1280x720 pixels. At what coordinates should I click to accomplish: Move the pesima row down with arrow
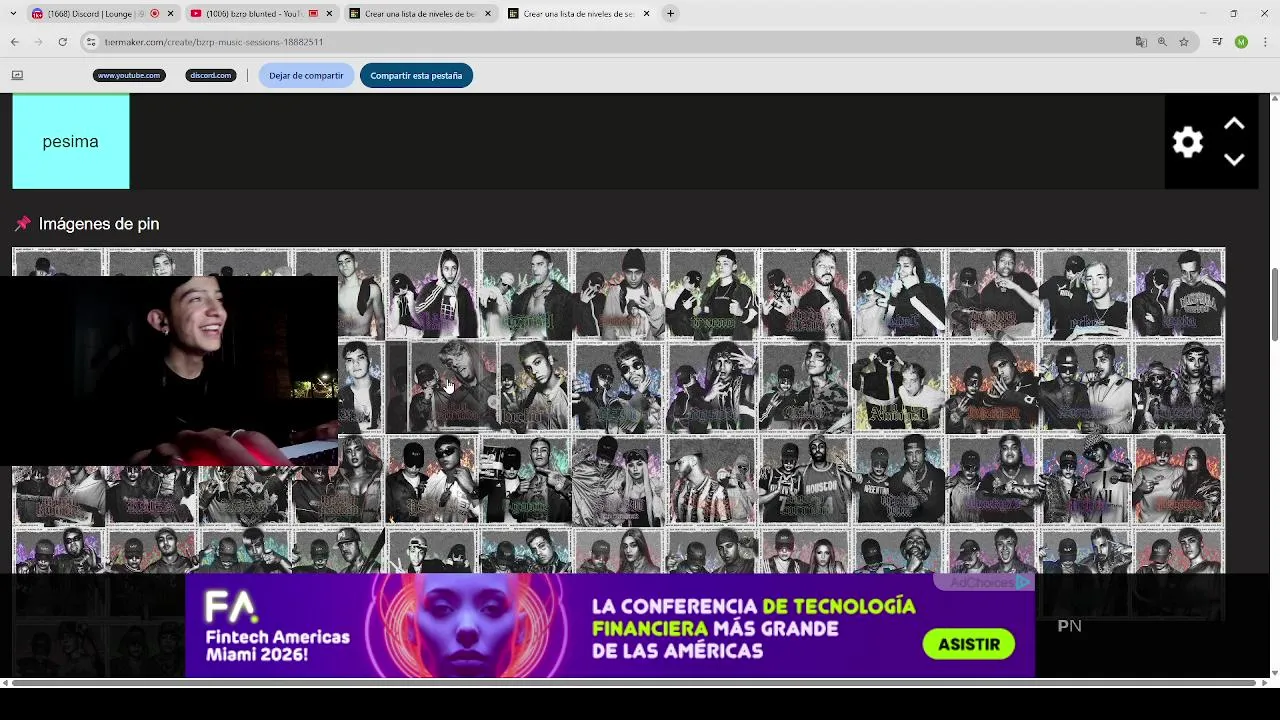(1234, 160)
